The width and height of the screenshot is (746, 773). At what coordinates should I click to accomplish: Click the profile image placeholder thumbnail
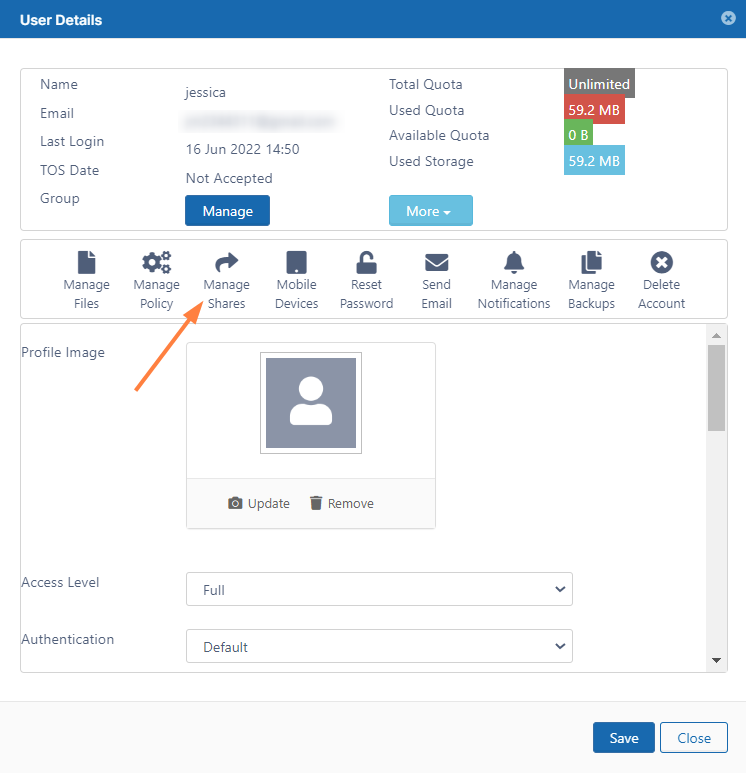pos(311,403)
